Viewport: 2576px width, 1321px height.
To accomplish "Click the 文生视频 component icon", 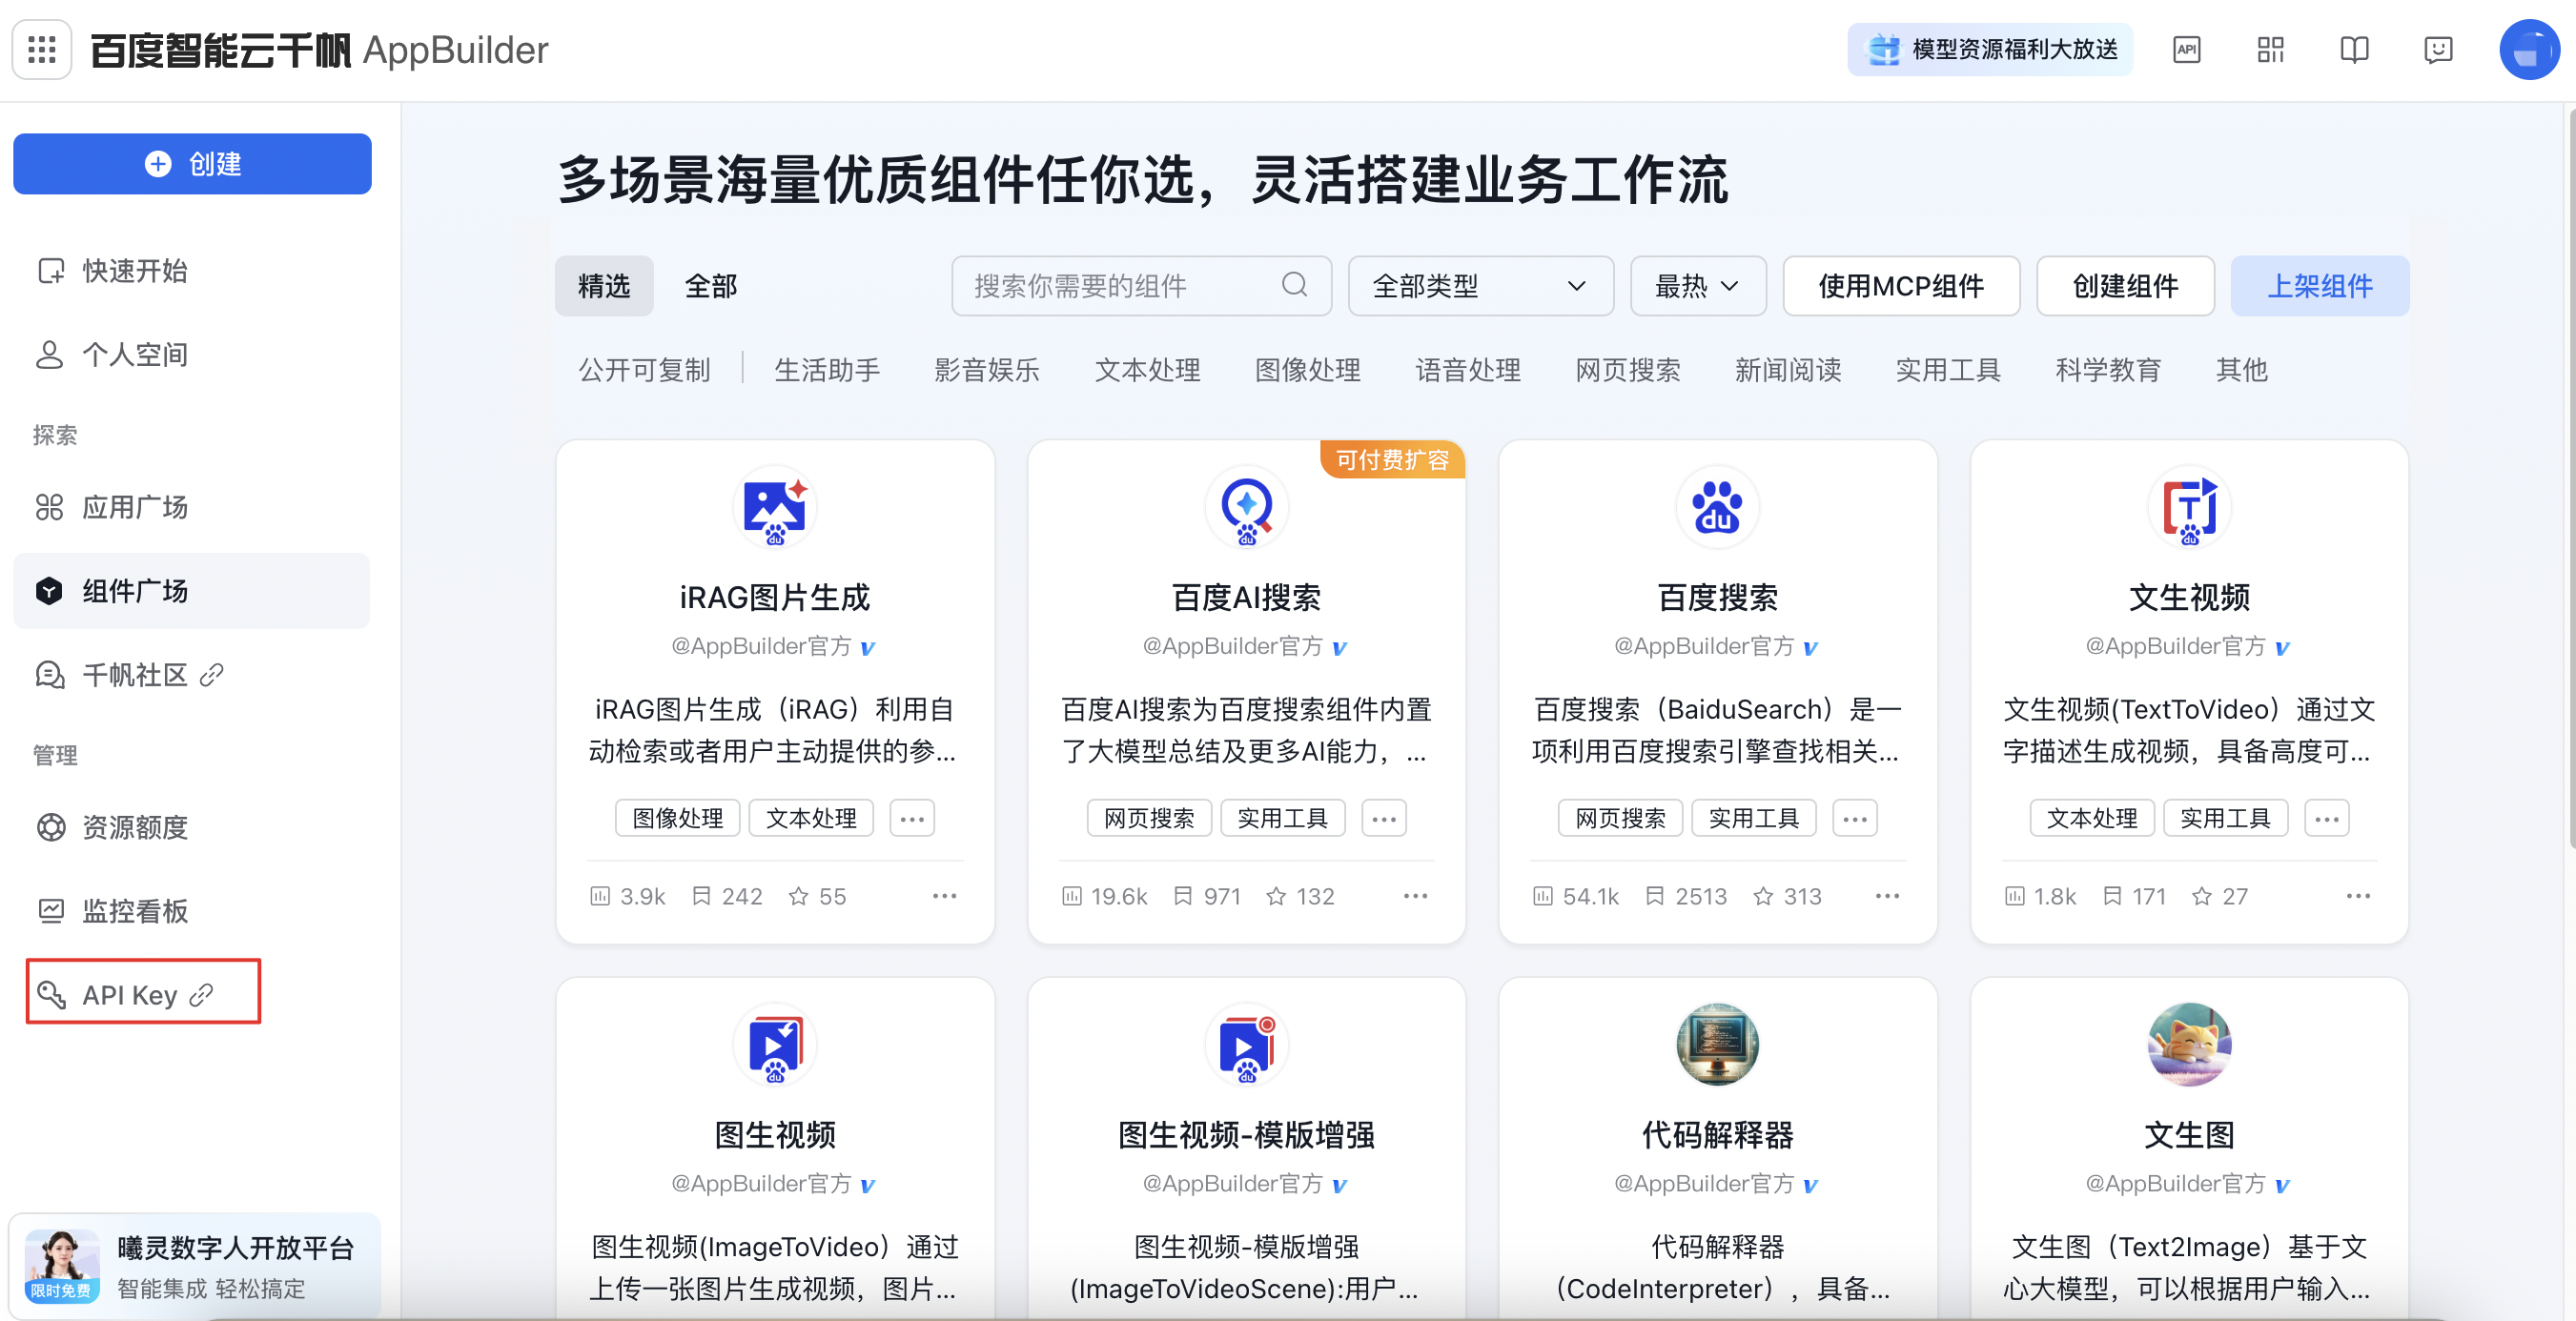I will (x=2188, y=507).
